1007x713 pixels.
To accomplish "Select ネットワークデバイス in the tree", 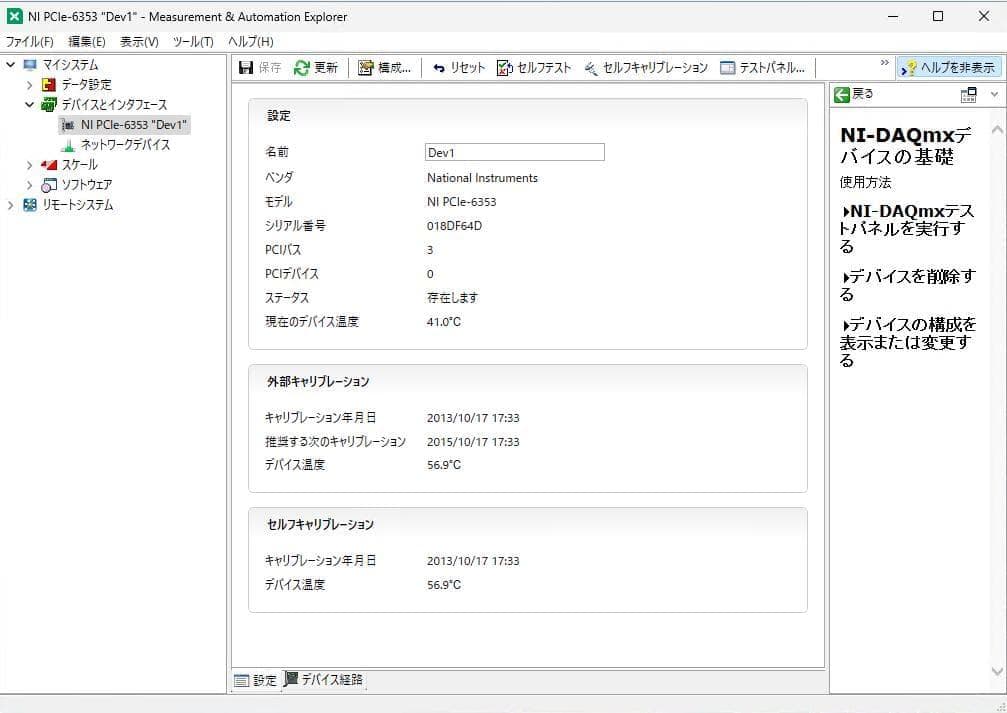I will (x=125, y=145).
